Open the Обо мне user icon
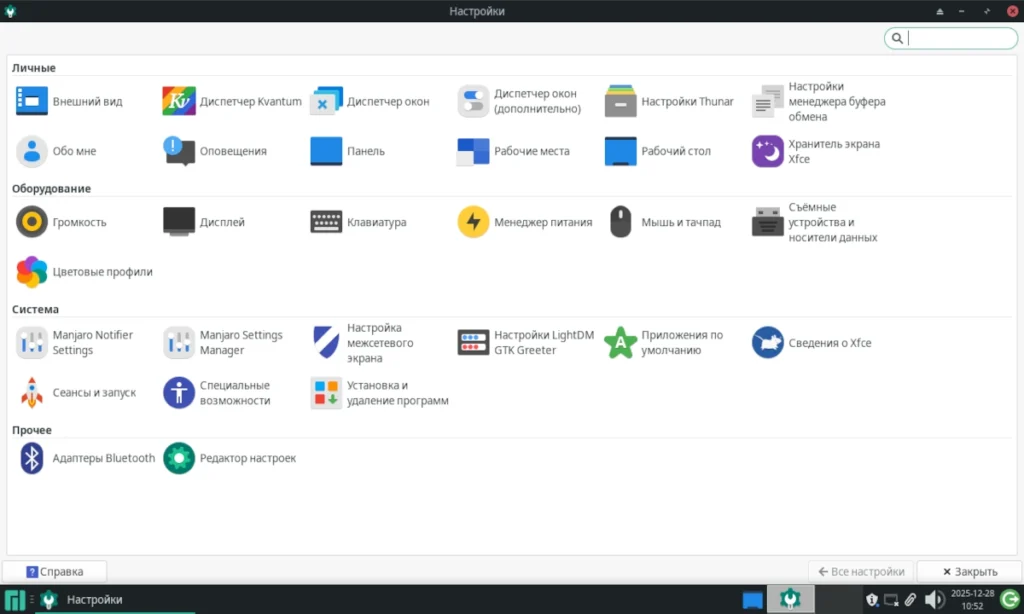 (x=31, y=151)
